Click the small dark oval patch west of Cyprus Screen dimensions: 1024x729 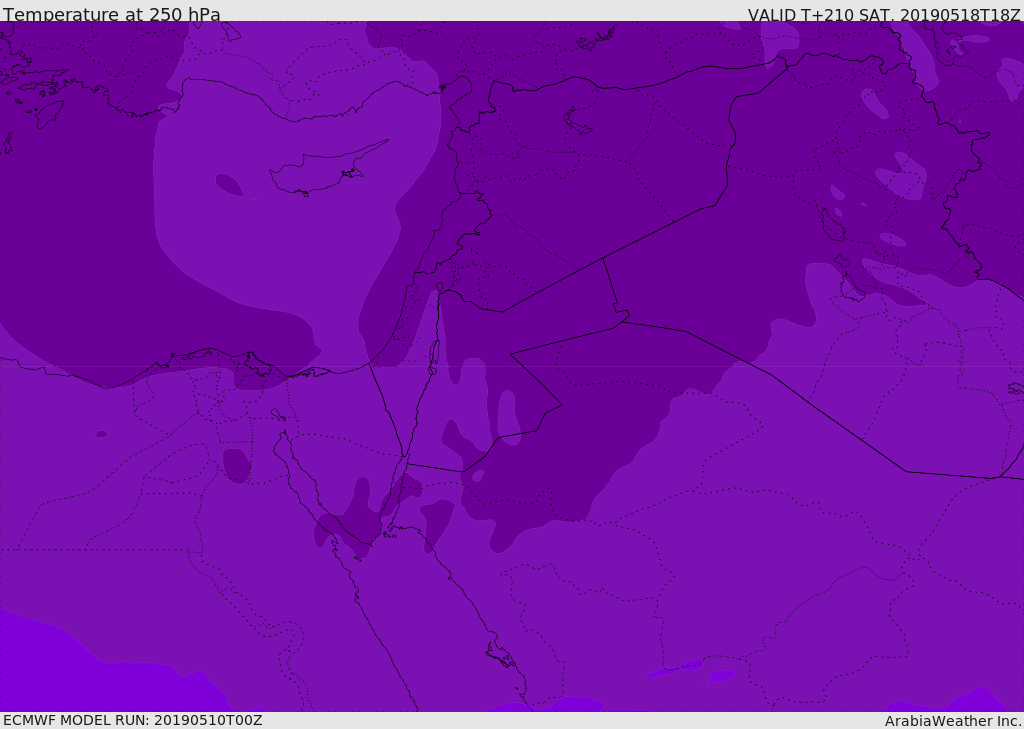tap(229, 184)
